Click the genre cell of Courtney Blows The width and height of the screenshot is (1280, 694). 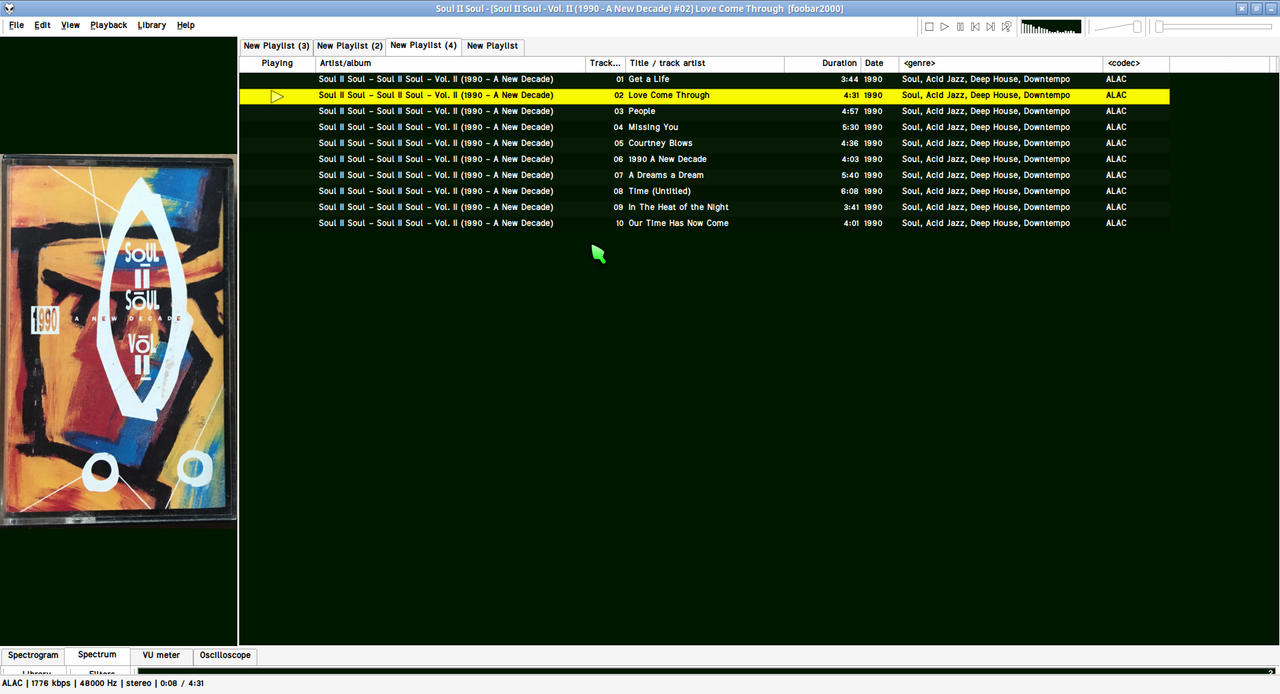tap(986, 144)
